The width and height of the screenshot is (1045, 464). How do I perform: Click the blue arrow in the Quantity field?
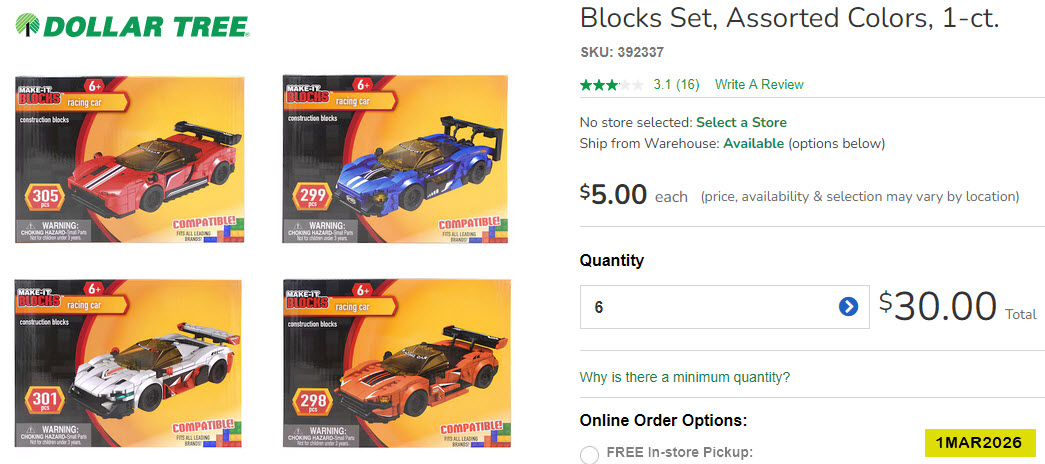coord(848,307)
